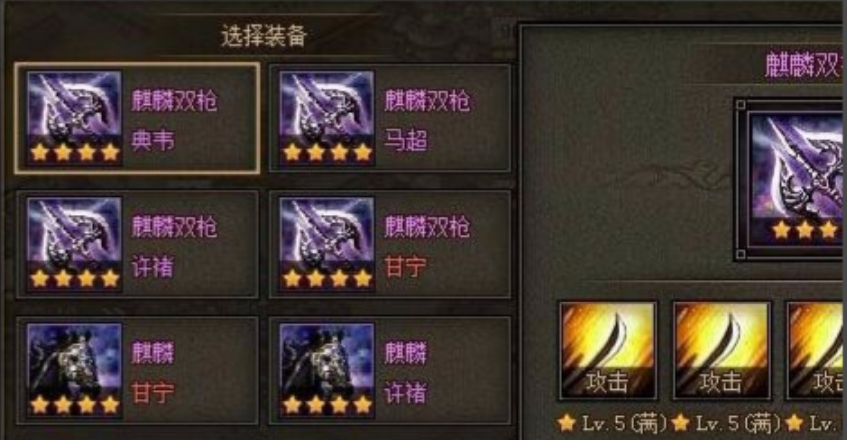Select 甘宁's 麒麟 horse icon
The height and width of the screenshot is (440, 847).
tap(75, 370)
